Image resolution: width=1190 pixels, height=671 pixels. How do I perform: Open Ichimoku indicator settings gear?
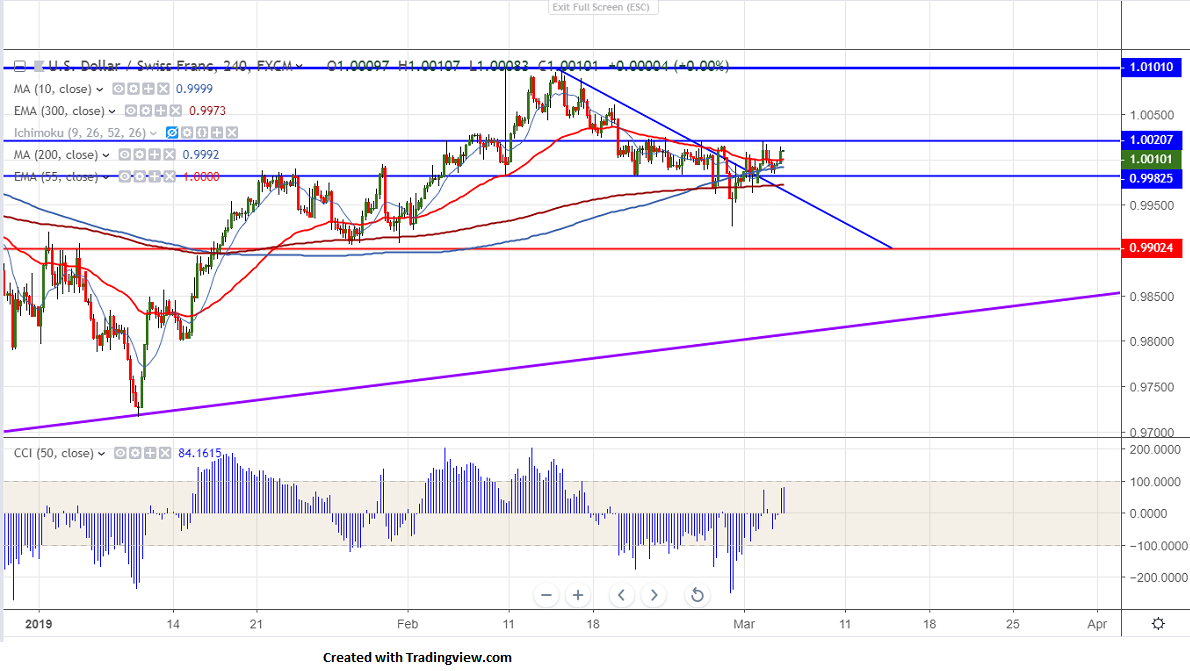[187, 132]
